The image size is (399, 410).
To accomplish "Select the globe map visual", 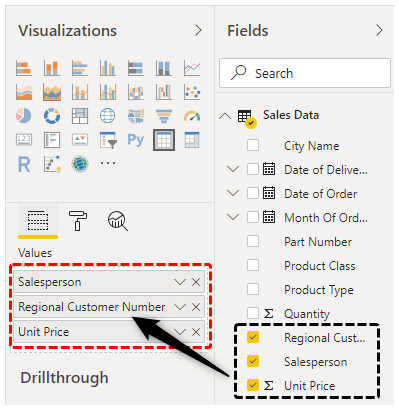I will [x=108, y=116].
